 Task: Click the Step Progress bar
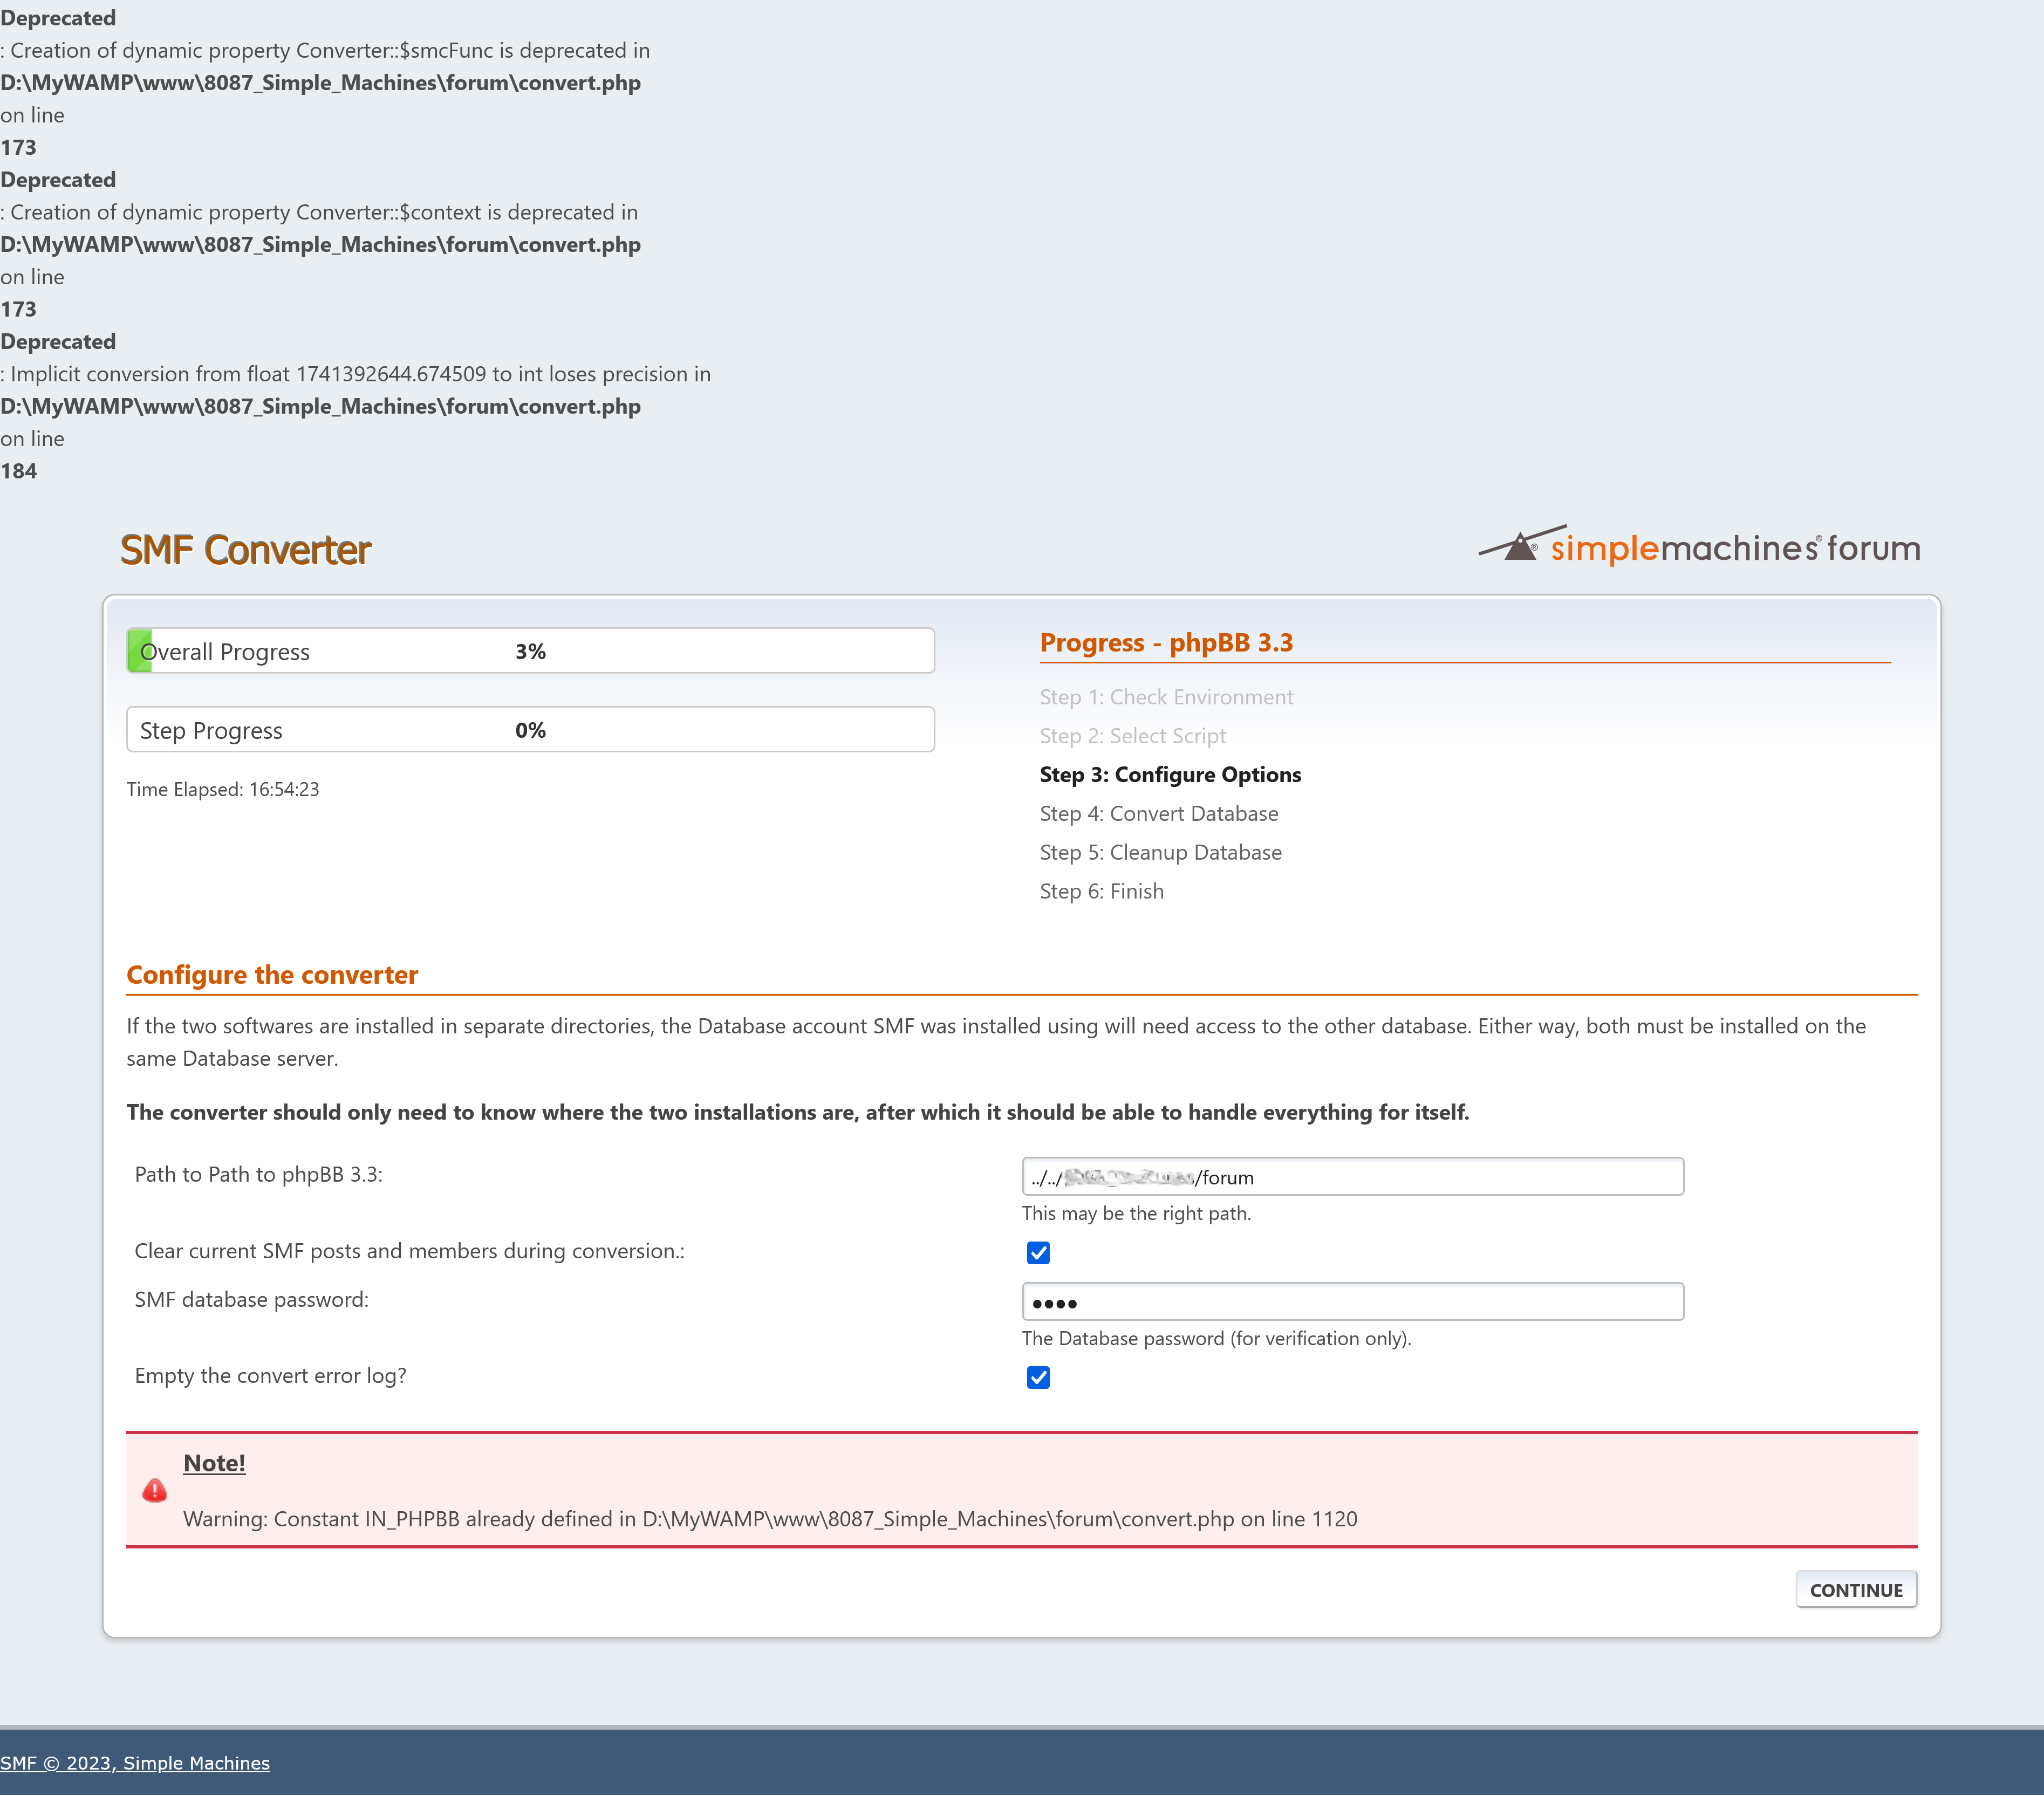tap(530, 730)
